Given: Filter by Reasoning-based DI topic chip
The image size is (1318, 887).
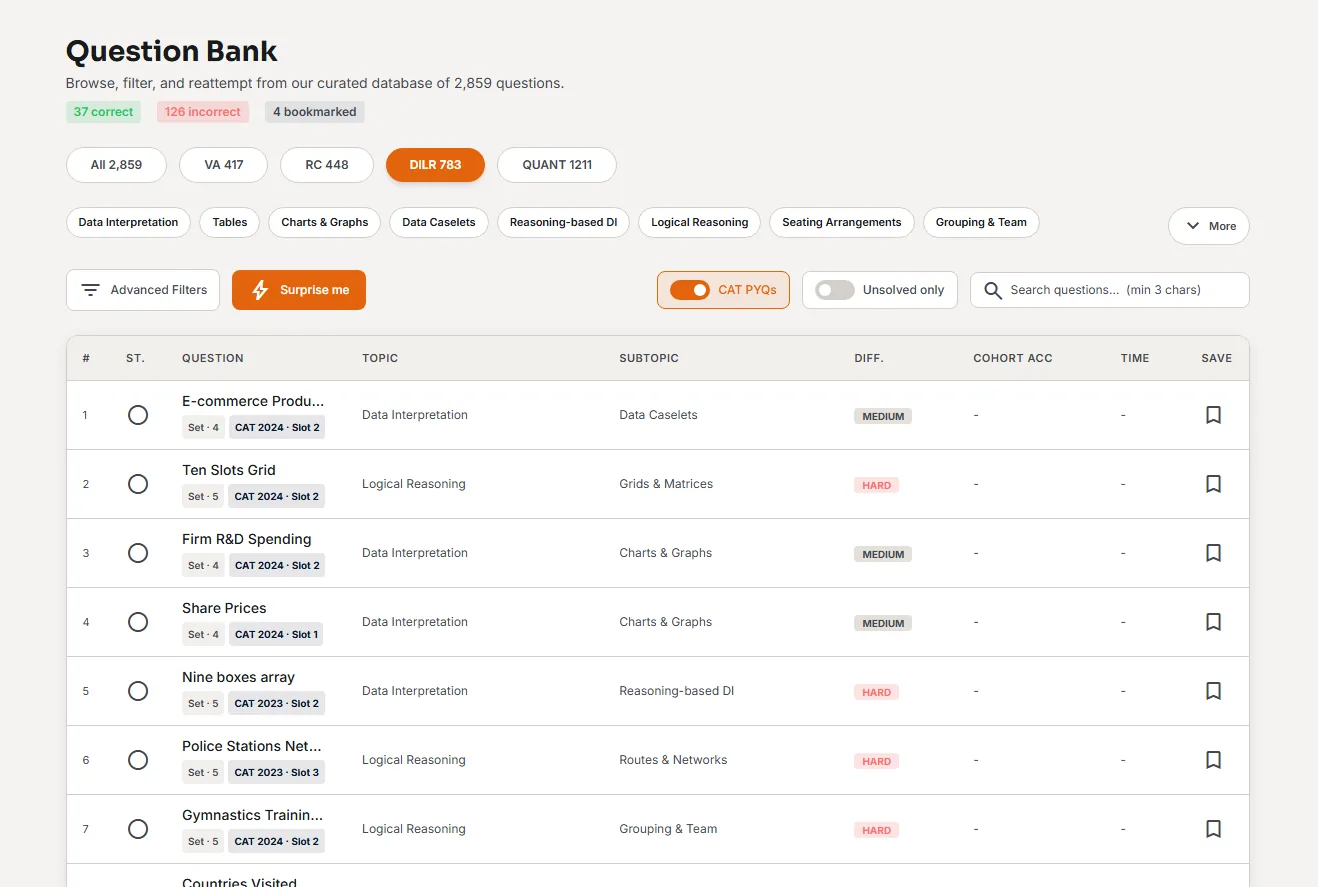Looking at the screenshot, I should (563, 222).
